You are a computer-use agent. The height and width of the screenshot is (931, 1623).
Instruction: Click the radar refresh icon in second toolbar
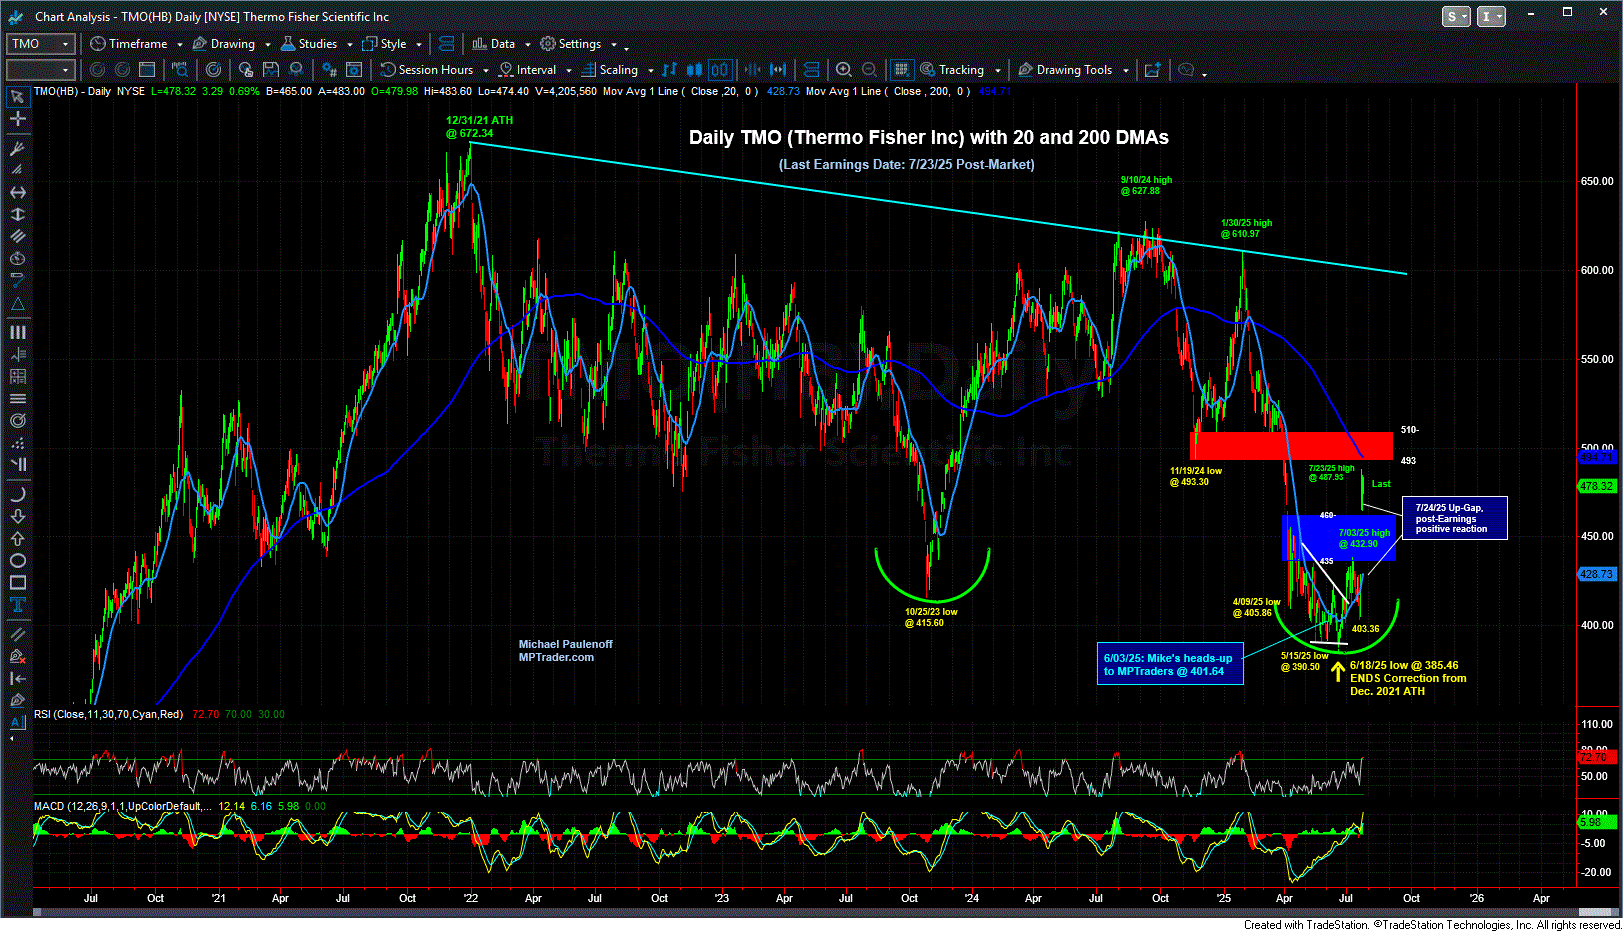tap(213, 70)
